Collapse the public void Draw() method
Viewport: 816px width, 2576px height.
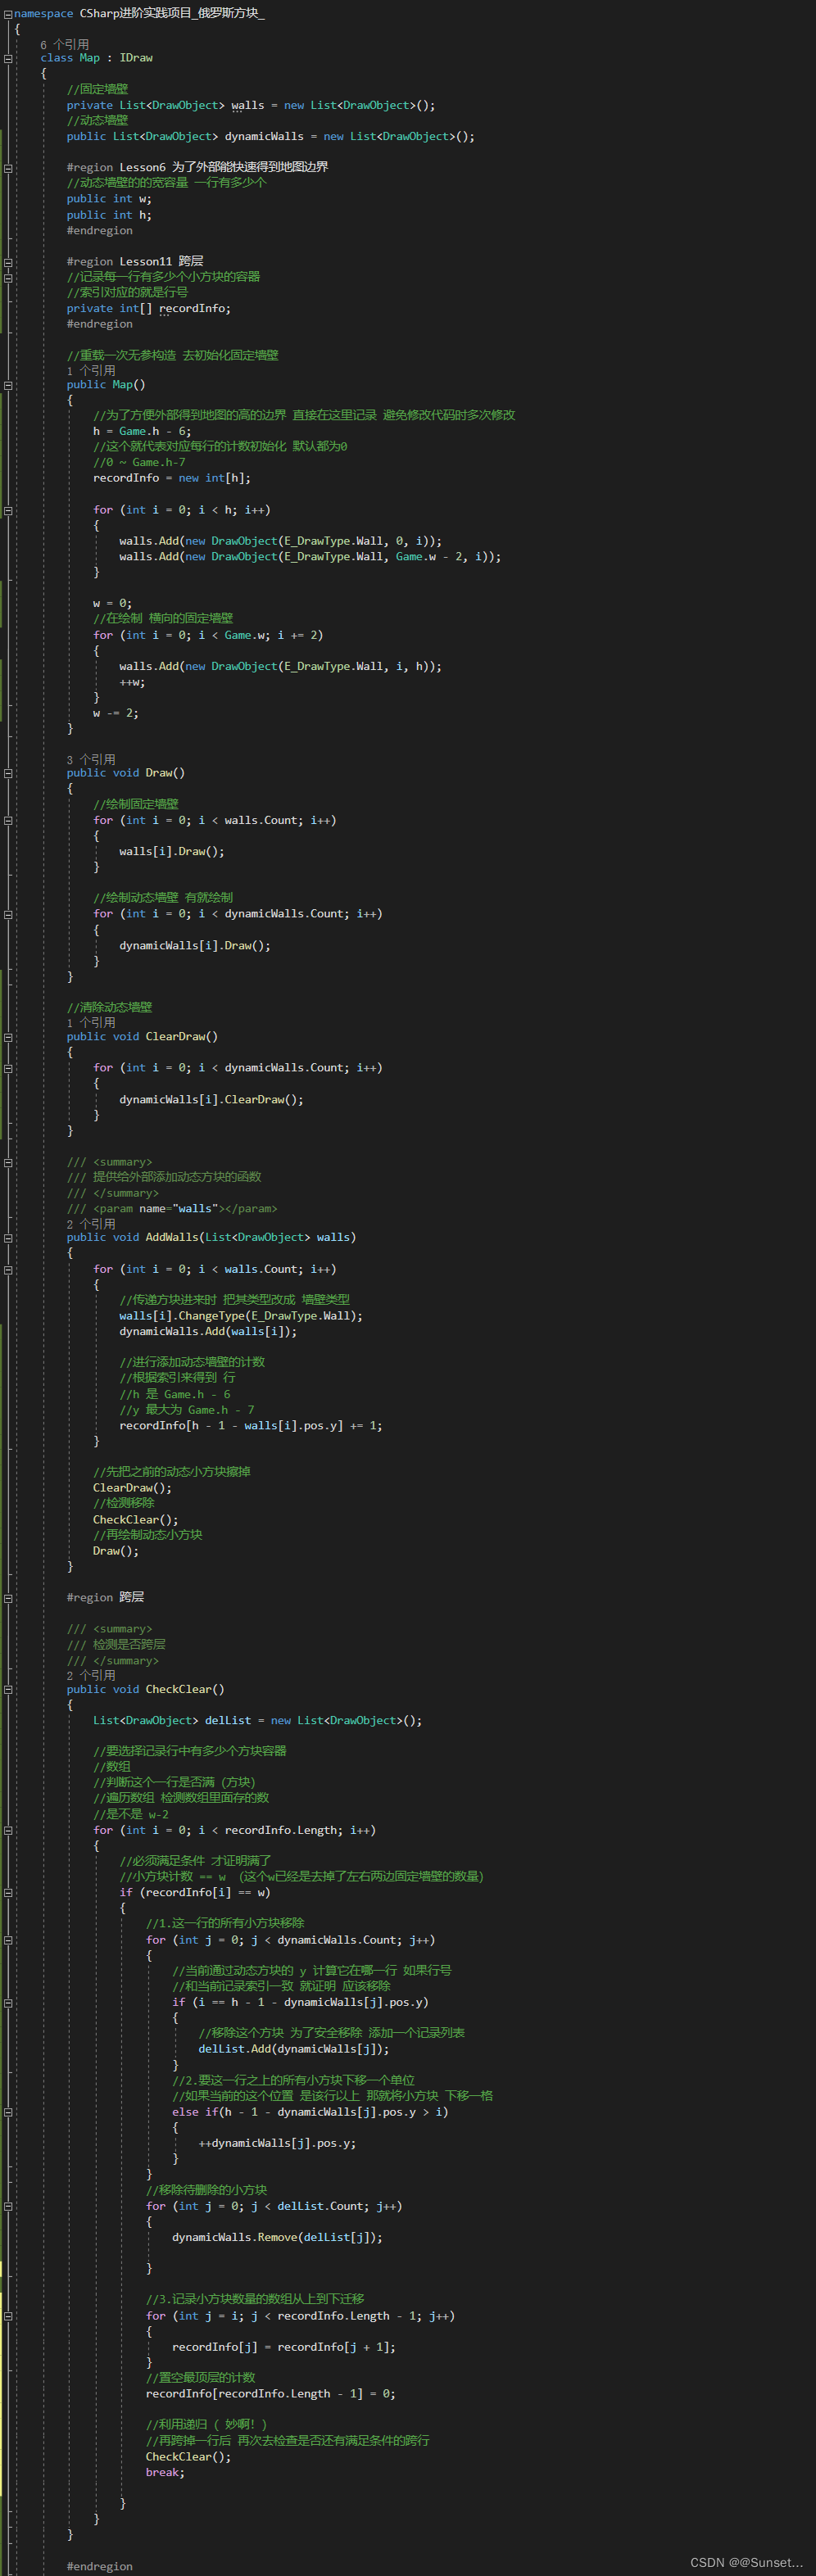coord(8,773)
